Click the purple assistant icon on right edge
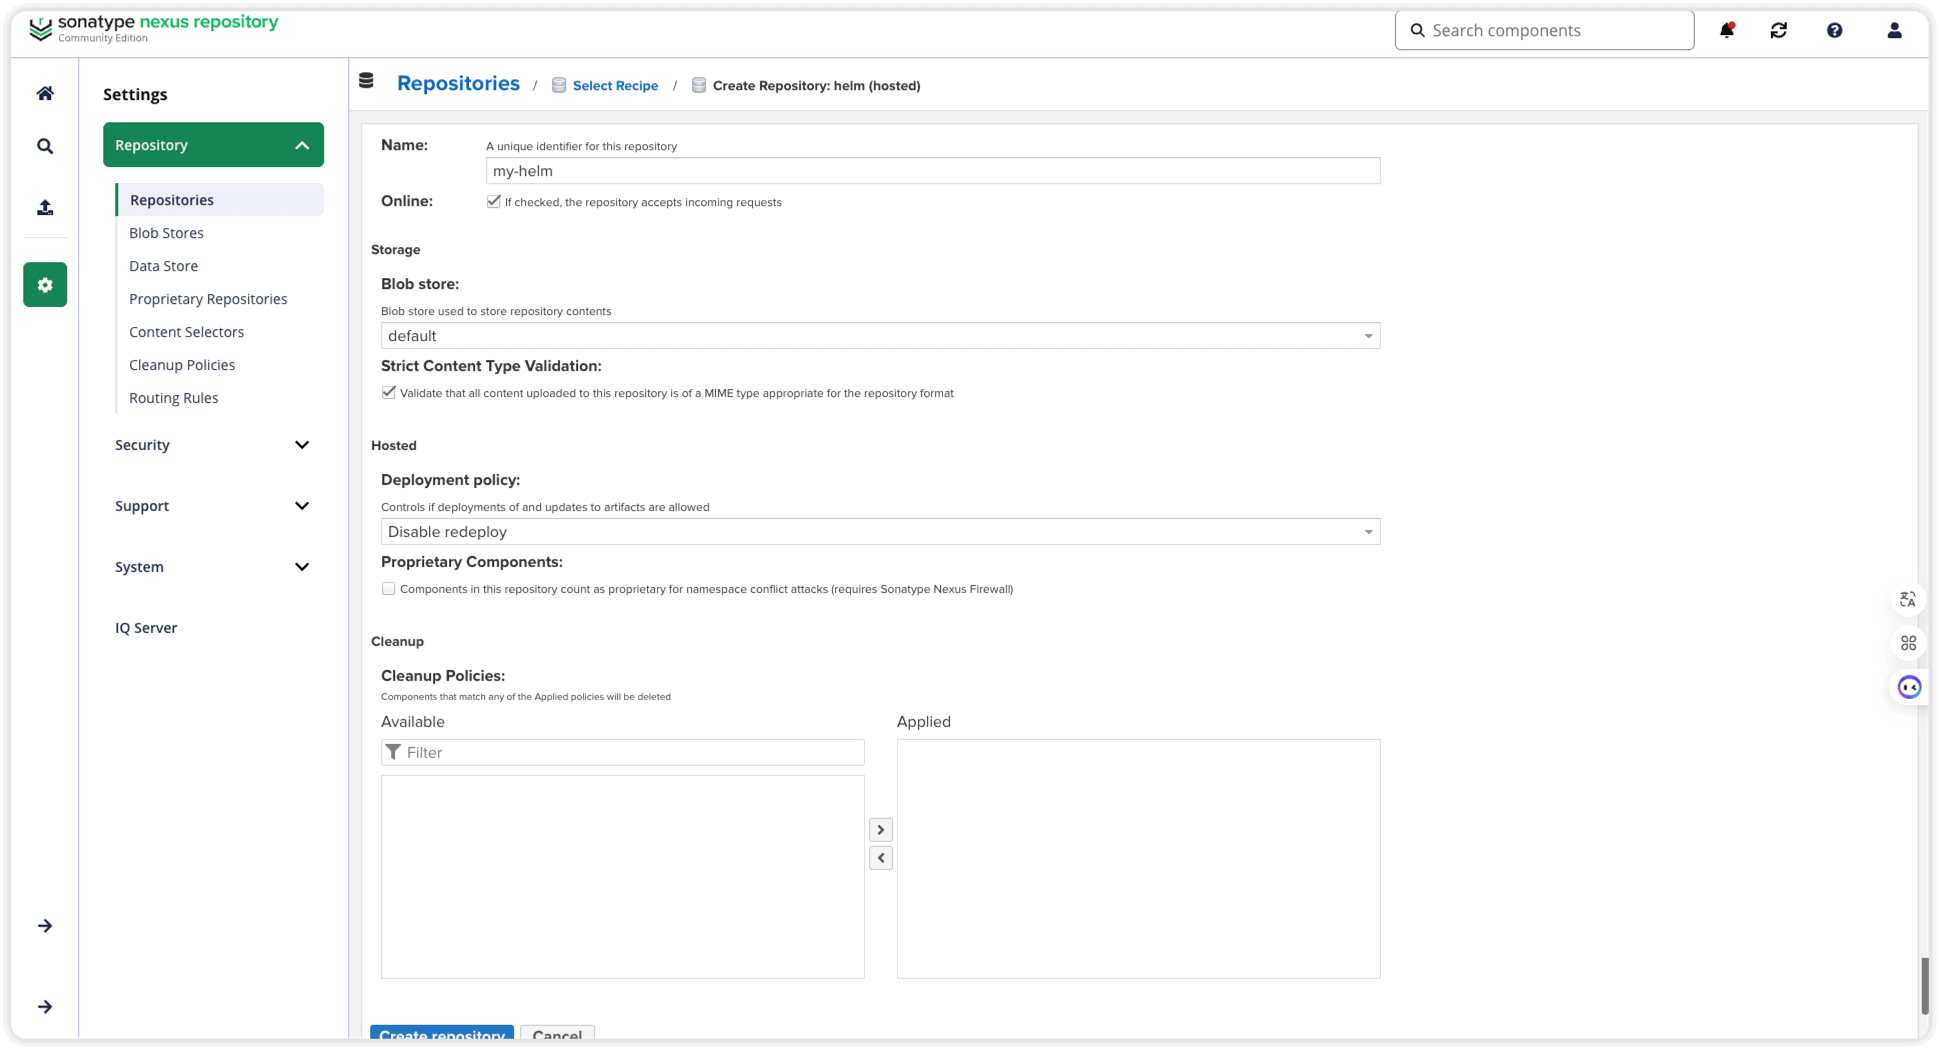The image size is (1940, 1050). pyautogui.click(x=1909, y=687)
